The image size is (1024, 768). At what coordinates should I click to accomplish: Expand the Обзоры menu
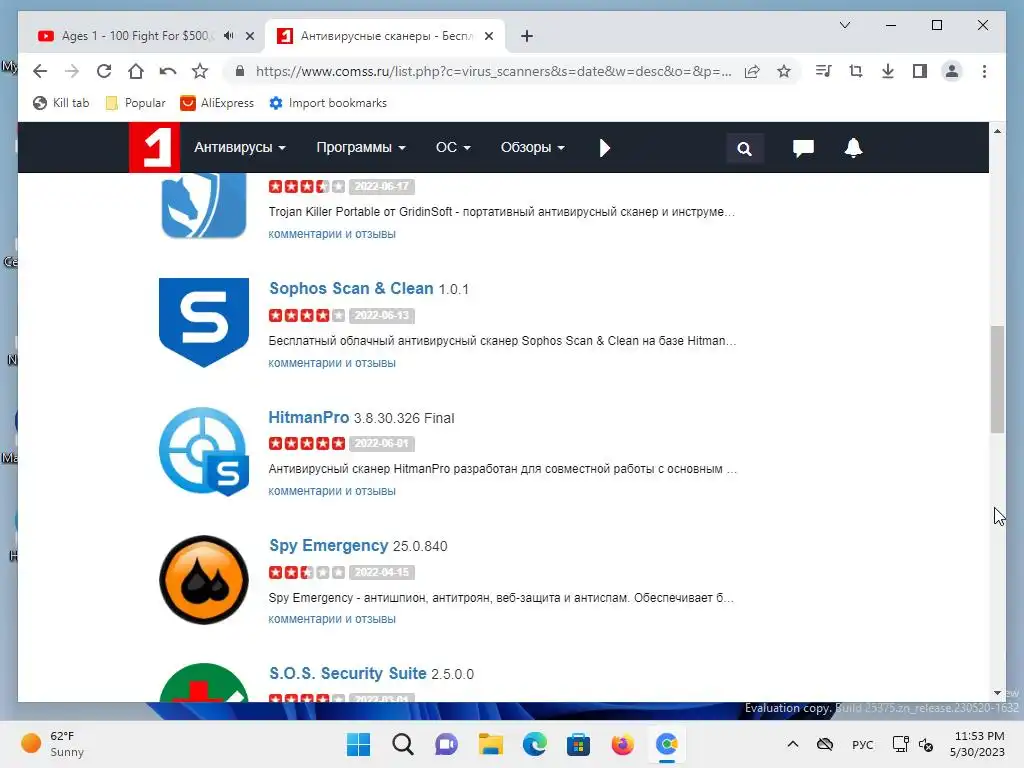532,148
